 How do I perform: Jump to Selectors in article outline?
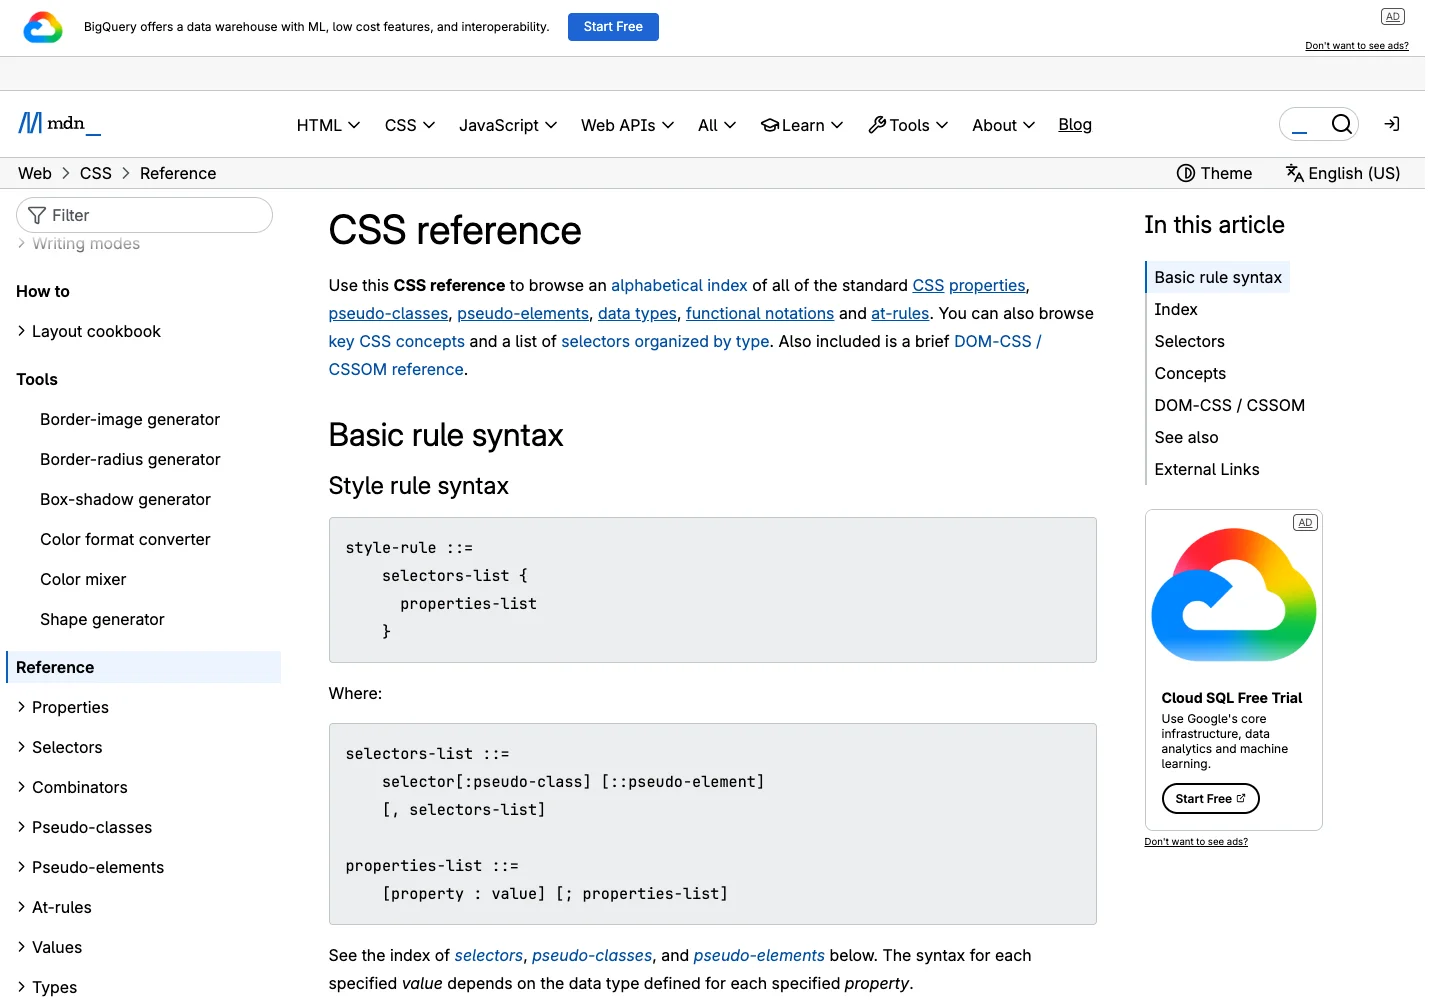click(x=1189, y=341)
